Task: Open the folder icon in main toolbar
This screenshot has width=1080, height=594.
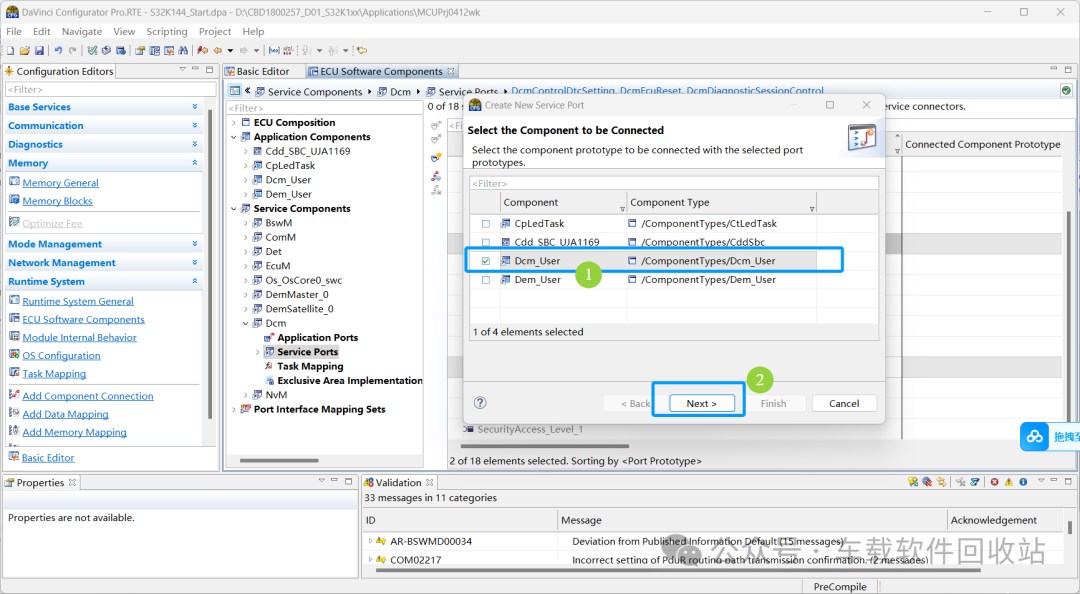Action: click(25, 50)
